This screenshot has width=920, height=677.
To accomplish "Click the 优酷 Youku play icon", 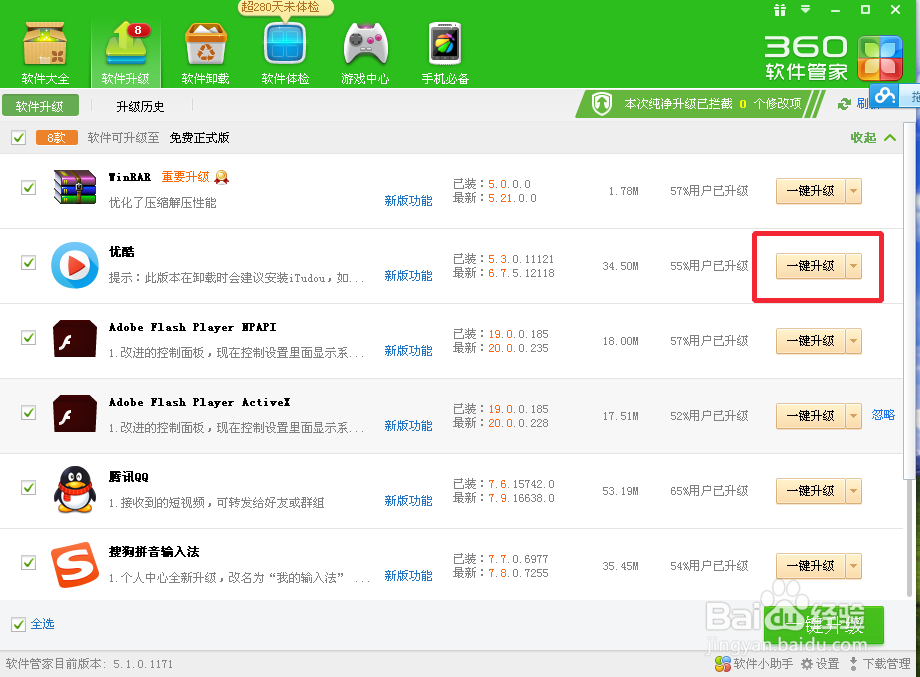I will coord(75,265).
